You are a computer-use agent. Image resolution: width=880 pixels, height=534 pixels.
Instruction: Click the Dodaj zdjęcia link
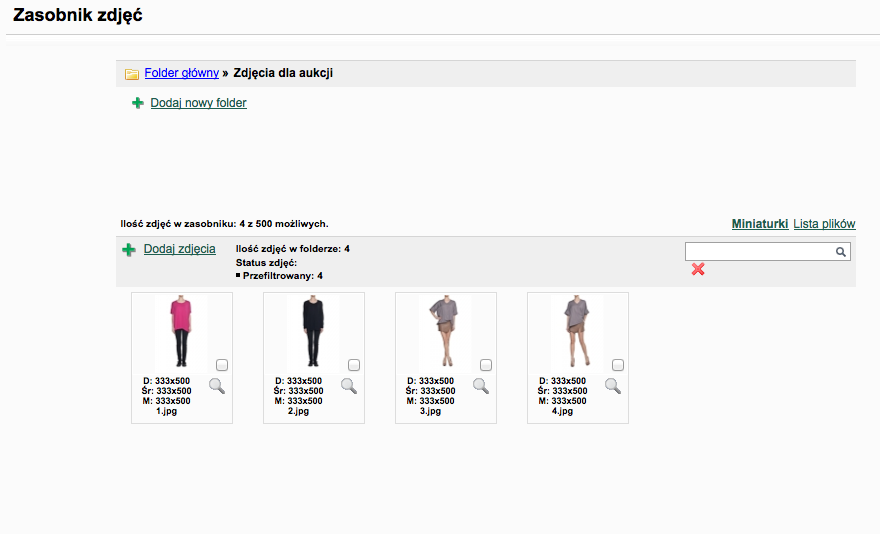click(x=179, y=249)
